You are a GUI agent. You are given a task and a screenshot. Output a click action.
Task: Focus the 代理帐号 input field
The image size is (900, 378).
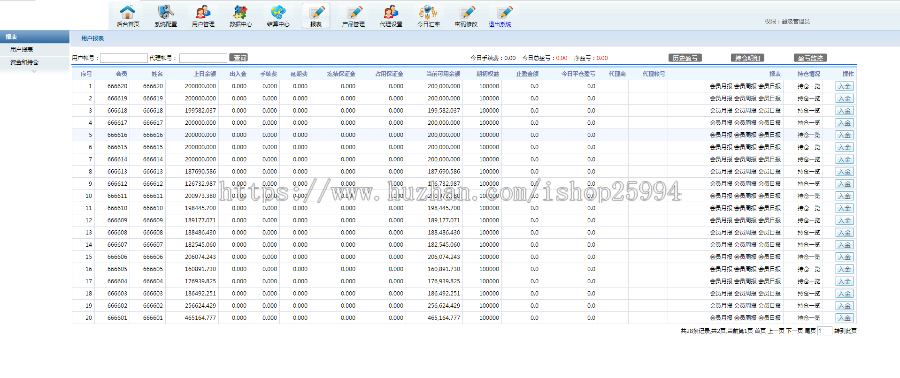pyautogui.click(x=203, y=58)
